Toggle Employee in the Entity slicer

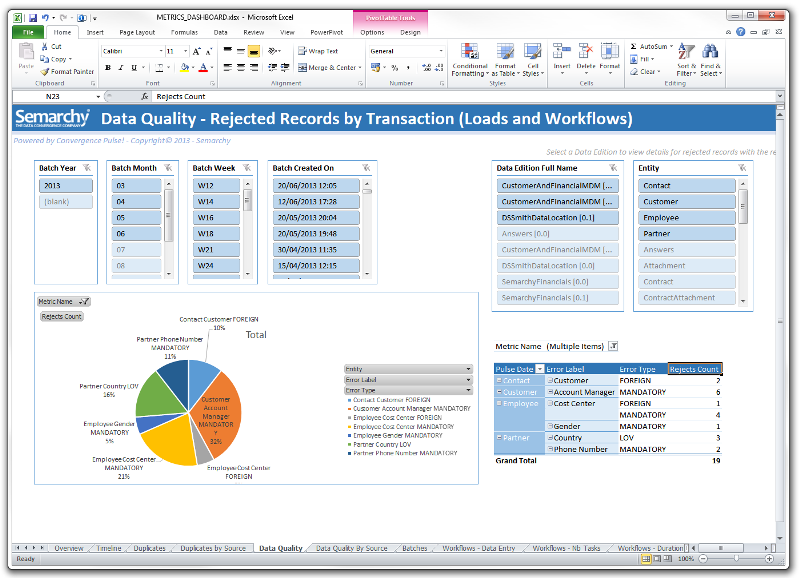coord(687,218)
